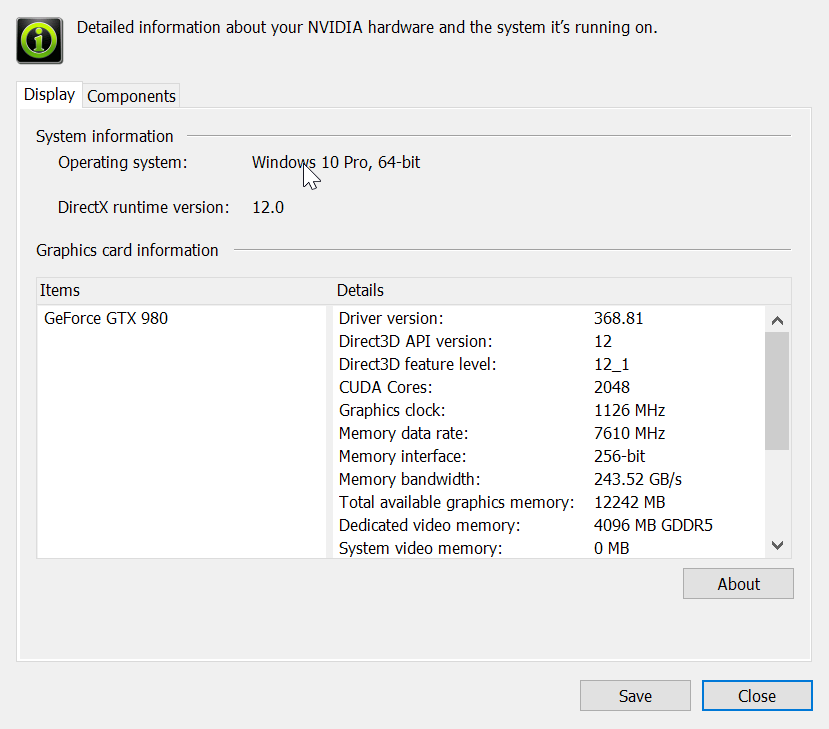This screenshot has width=829, height=729.
Task: Click the Graphics clock entry
Action: coord(550,410)
